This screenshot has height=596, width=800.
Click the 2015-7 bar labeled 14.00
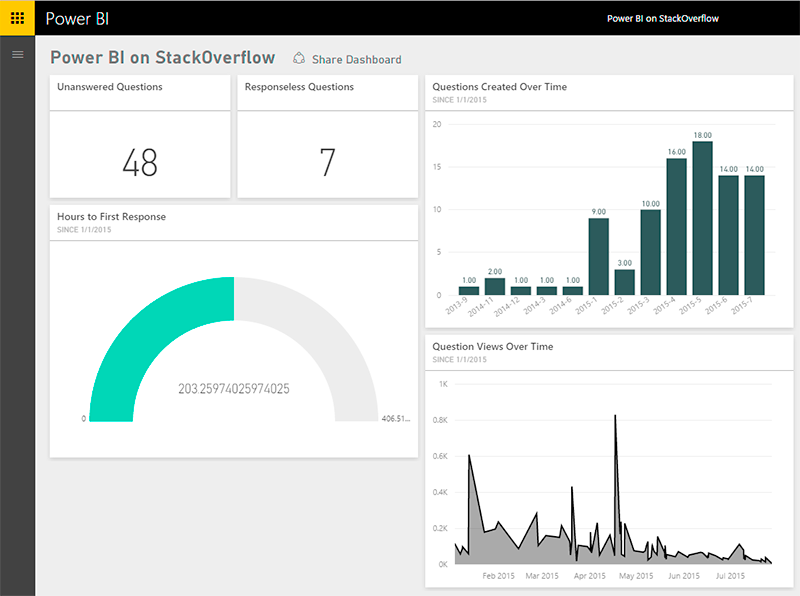[x=755, y=235]
